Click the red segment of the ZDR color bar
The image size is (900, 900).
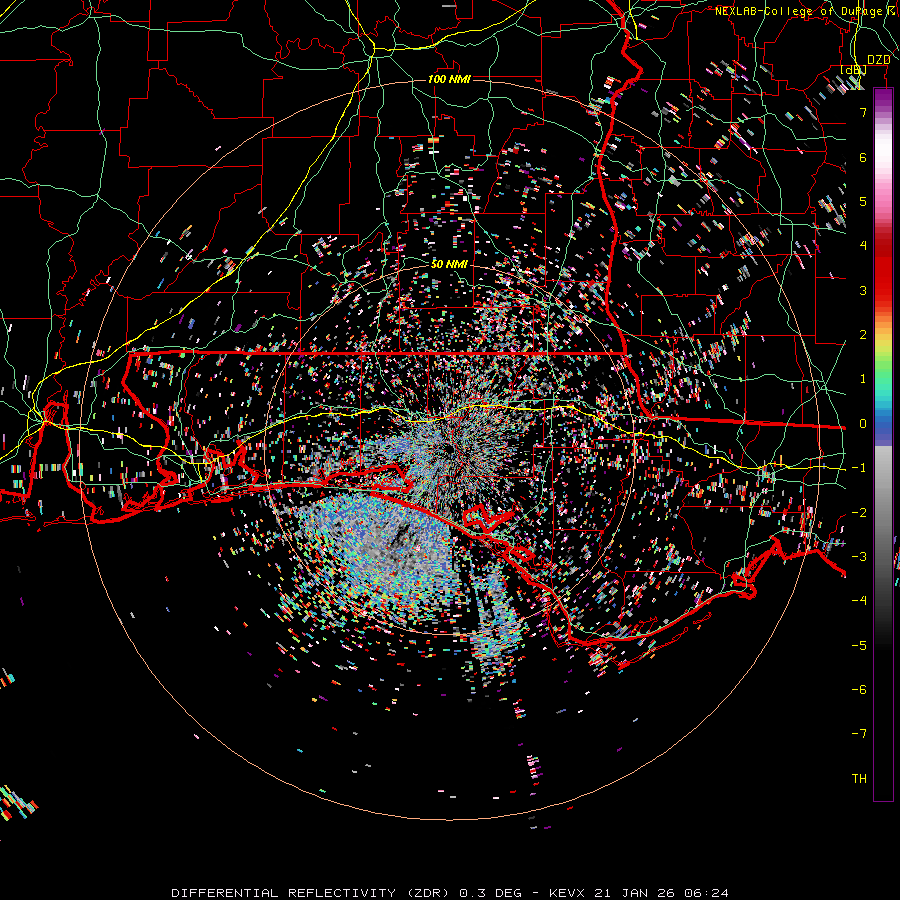click(x=883, y=269)
